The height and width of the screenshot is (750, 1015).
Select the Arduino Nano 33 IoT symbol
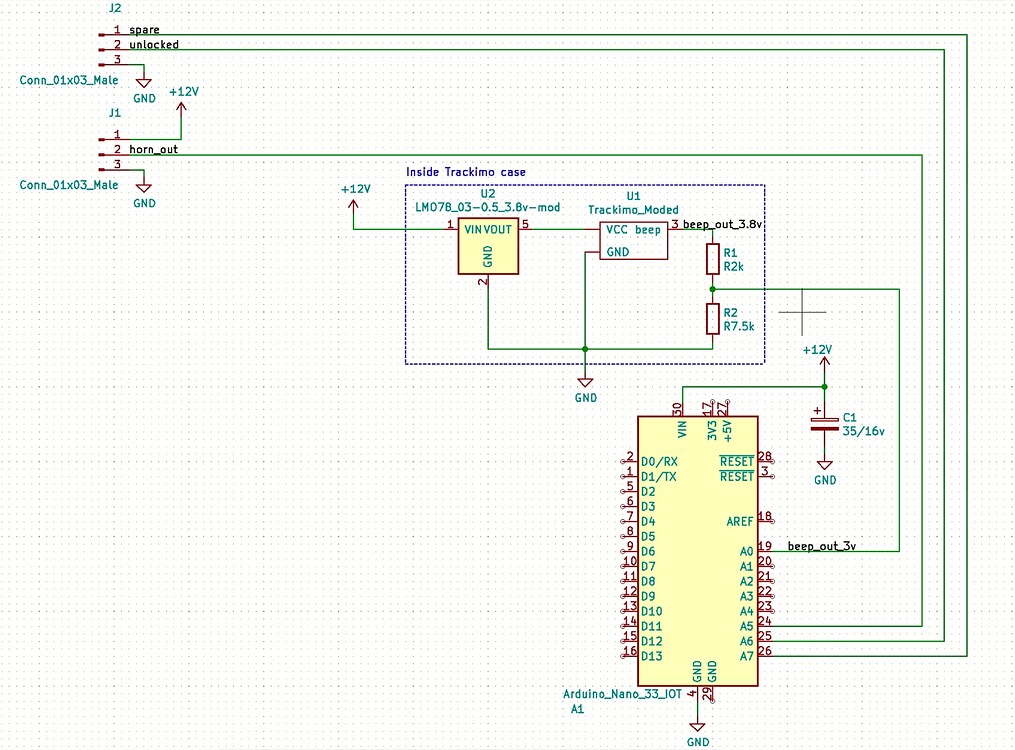coord(697,550)
